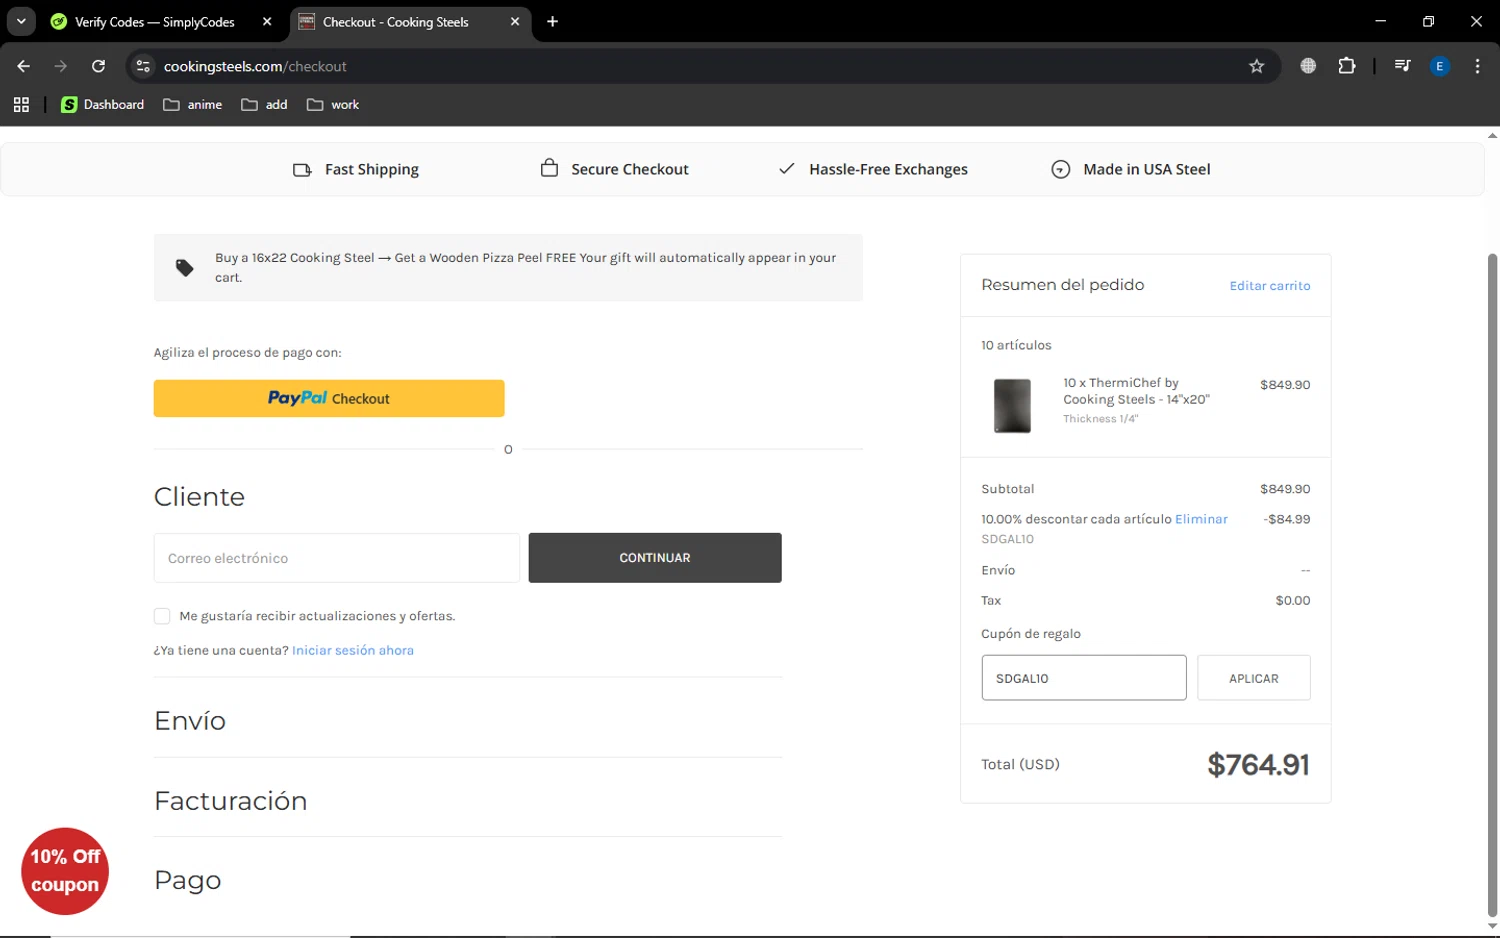1500x938 pixels.
Task: Click Iniciar sesión ahora link
Action: [x=353, y=650]
